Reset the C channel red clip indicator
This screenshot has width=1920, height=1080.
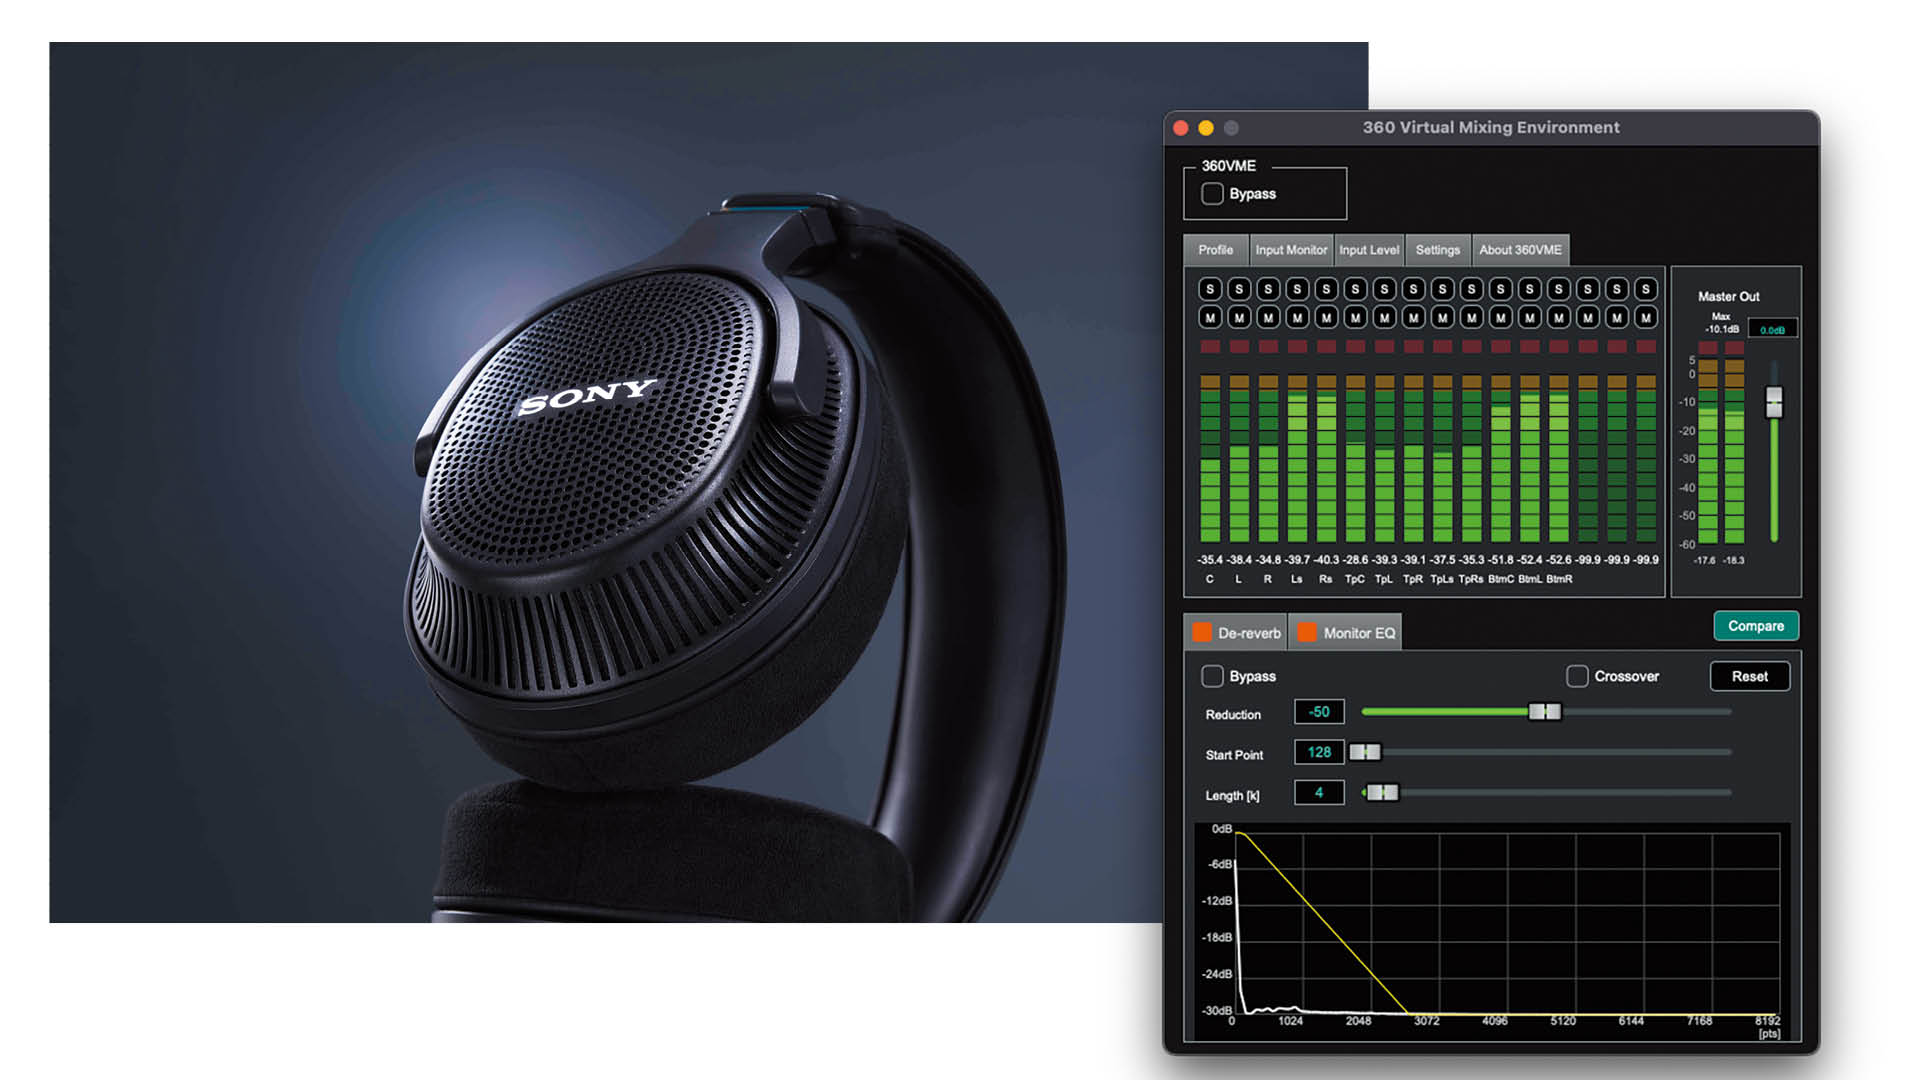(1210, 346)
